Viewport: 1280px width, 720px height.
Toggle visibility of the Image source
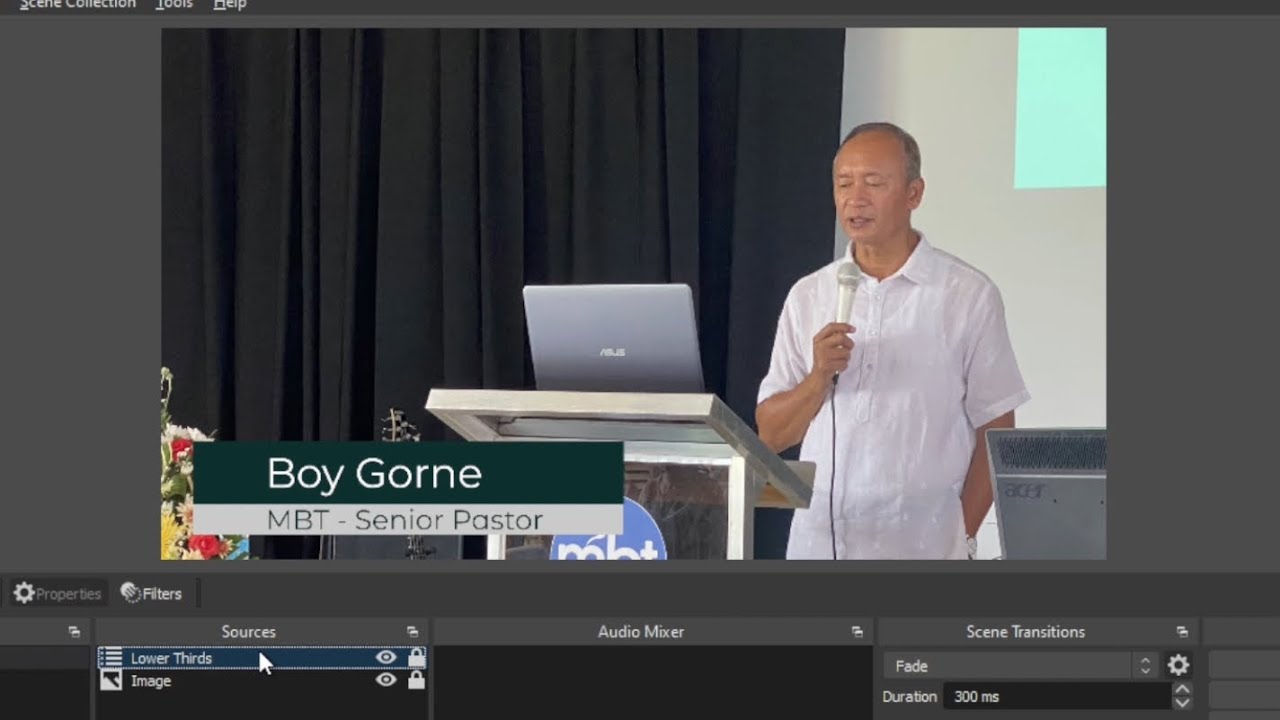tap(386, 680)
